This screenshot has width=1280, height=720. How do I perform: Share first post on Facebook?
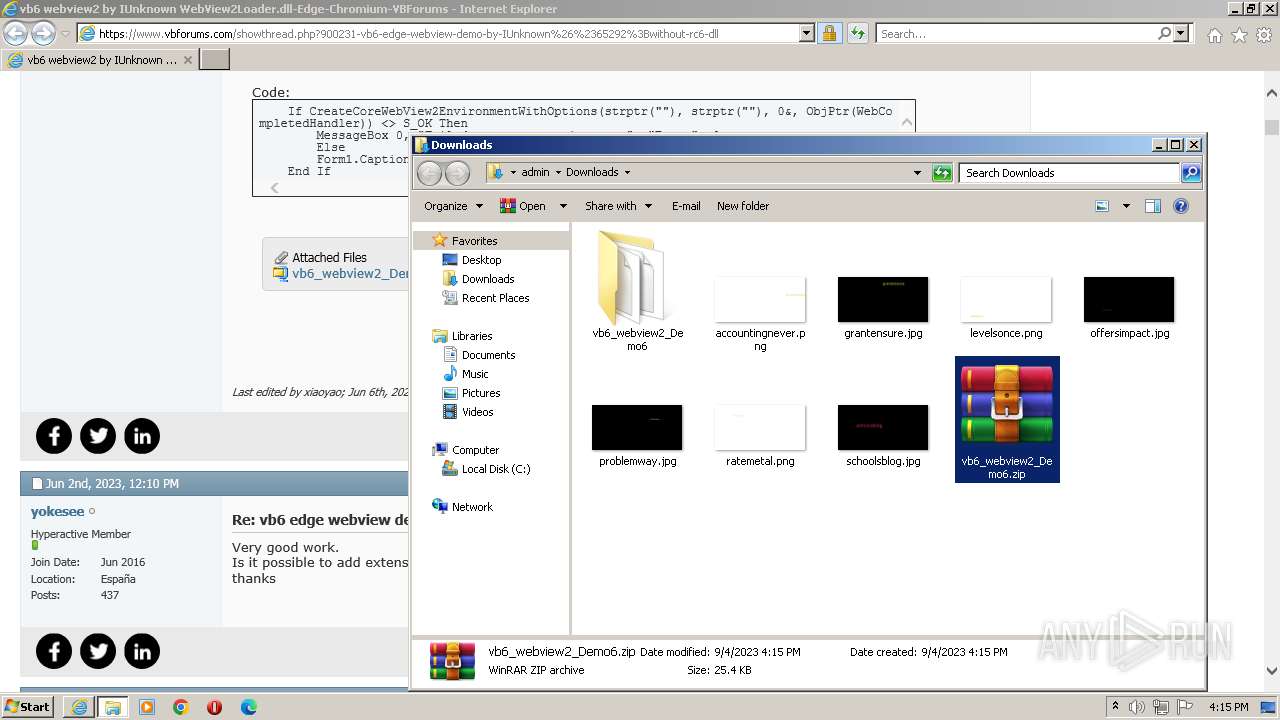(x=54, y=436)
